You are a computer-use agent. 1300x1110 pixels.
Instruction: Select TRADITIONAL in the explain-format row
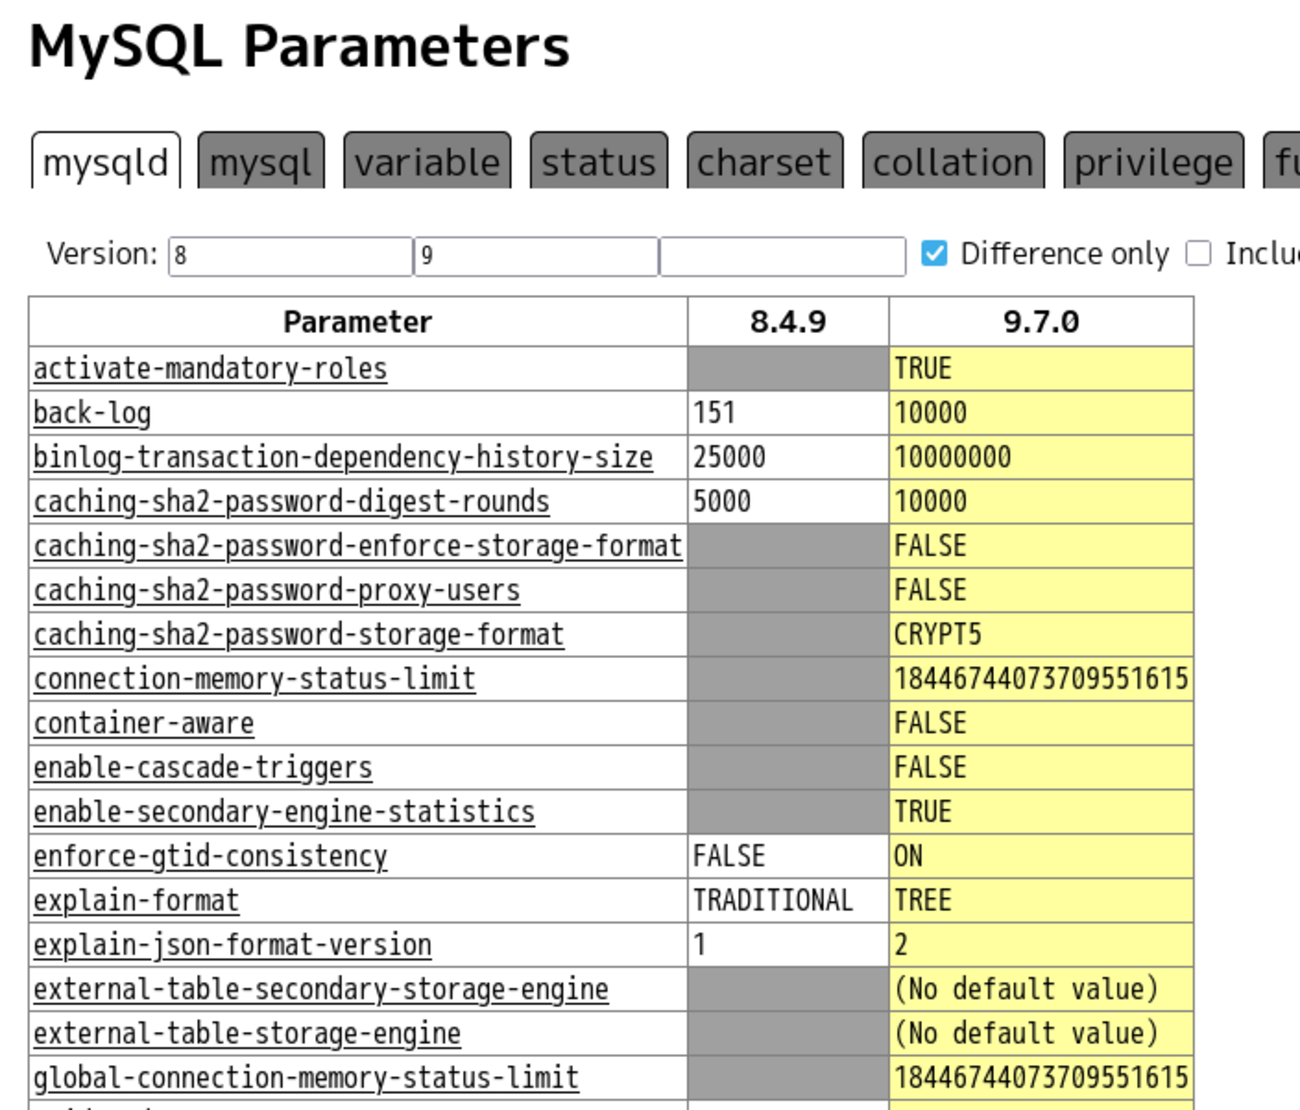[x=773, y=900]
